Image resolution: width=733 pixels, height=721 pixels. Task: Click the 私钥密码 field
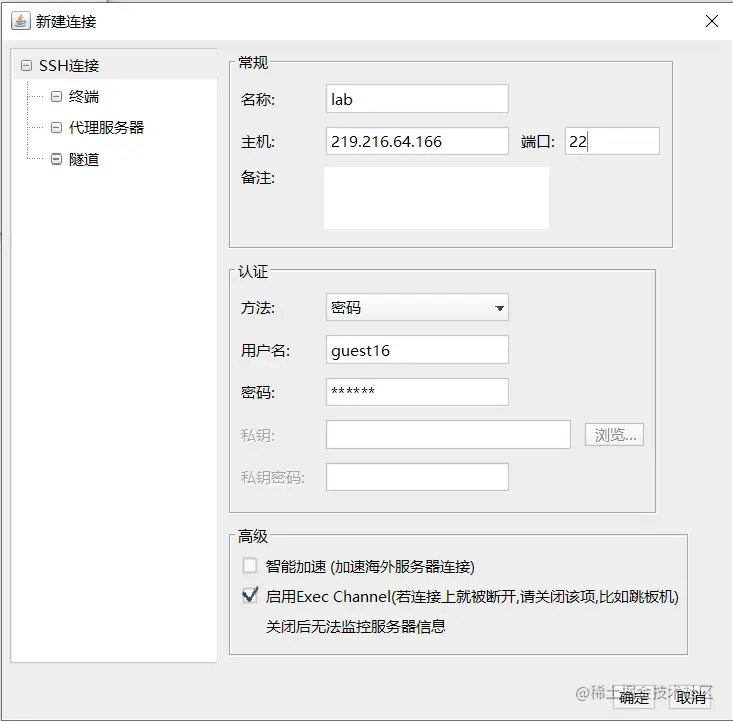coord(417,477)
